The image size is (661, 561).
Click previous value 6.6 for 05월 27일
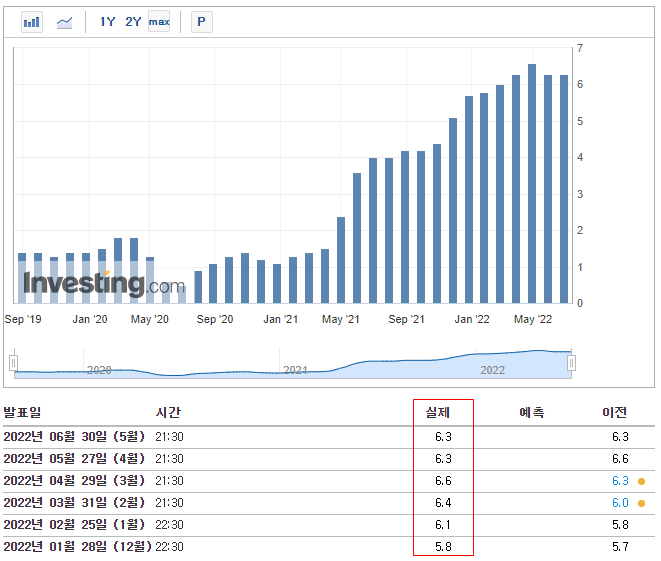pos(620,459)
